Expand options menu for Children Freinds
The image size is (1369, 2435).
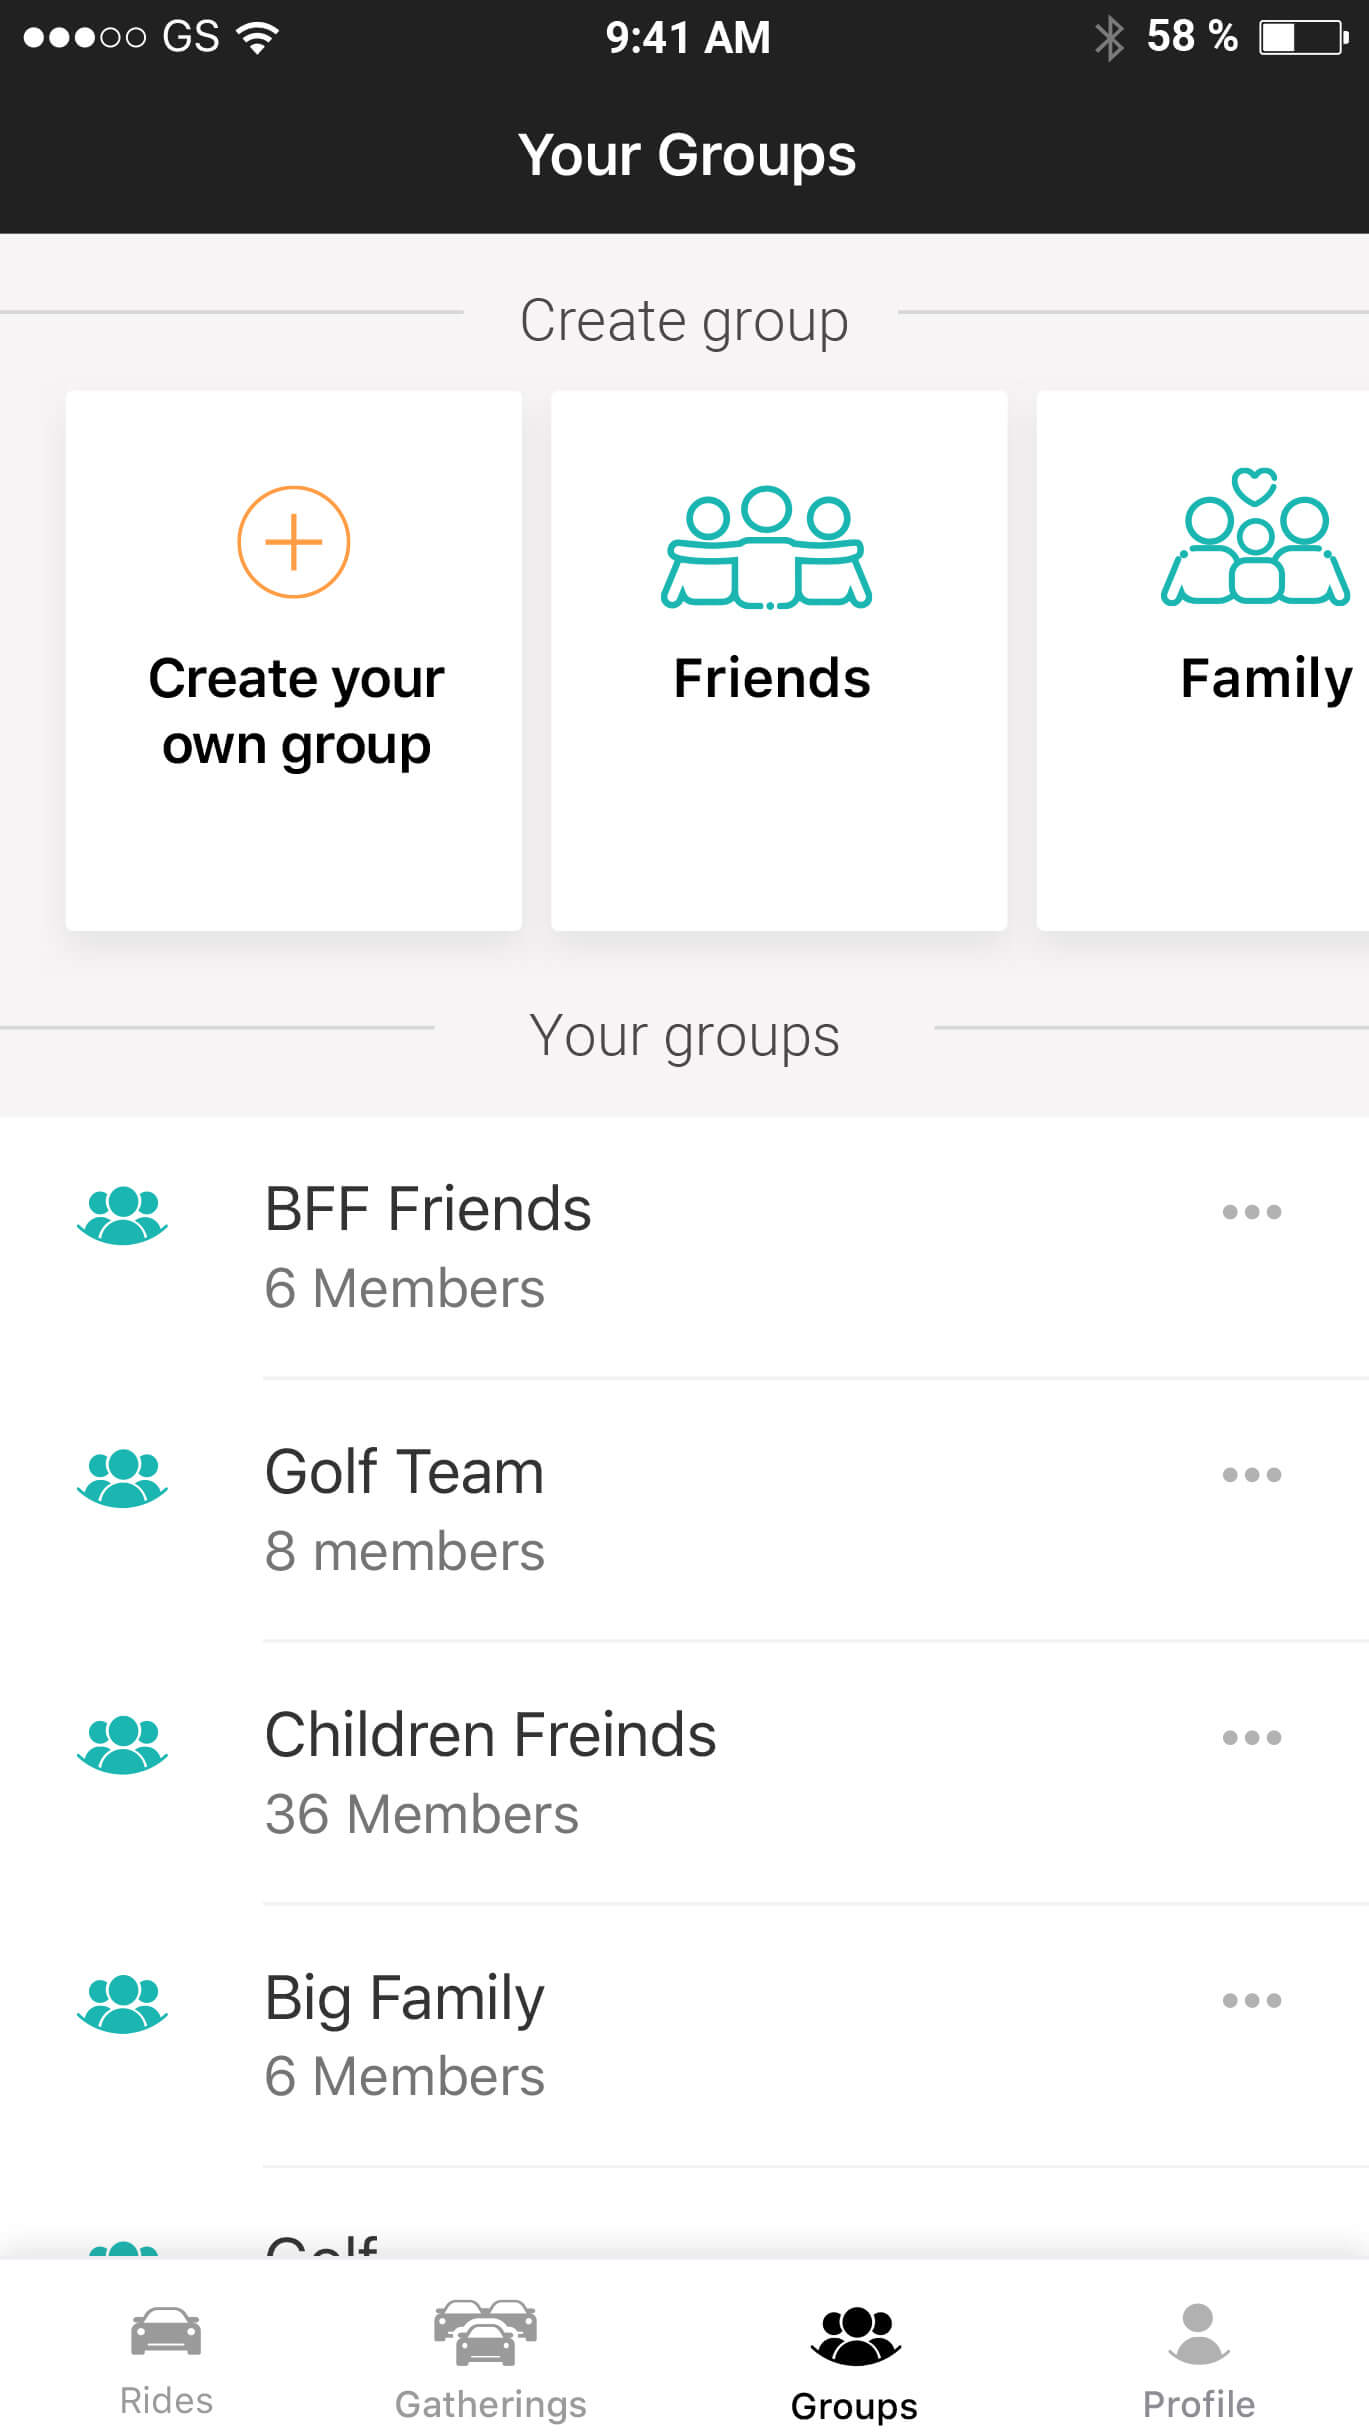[1251, 1738]
